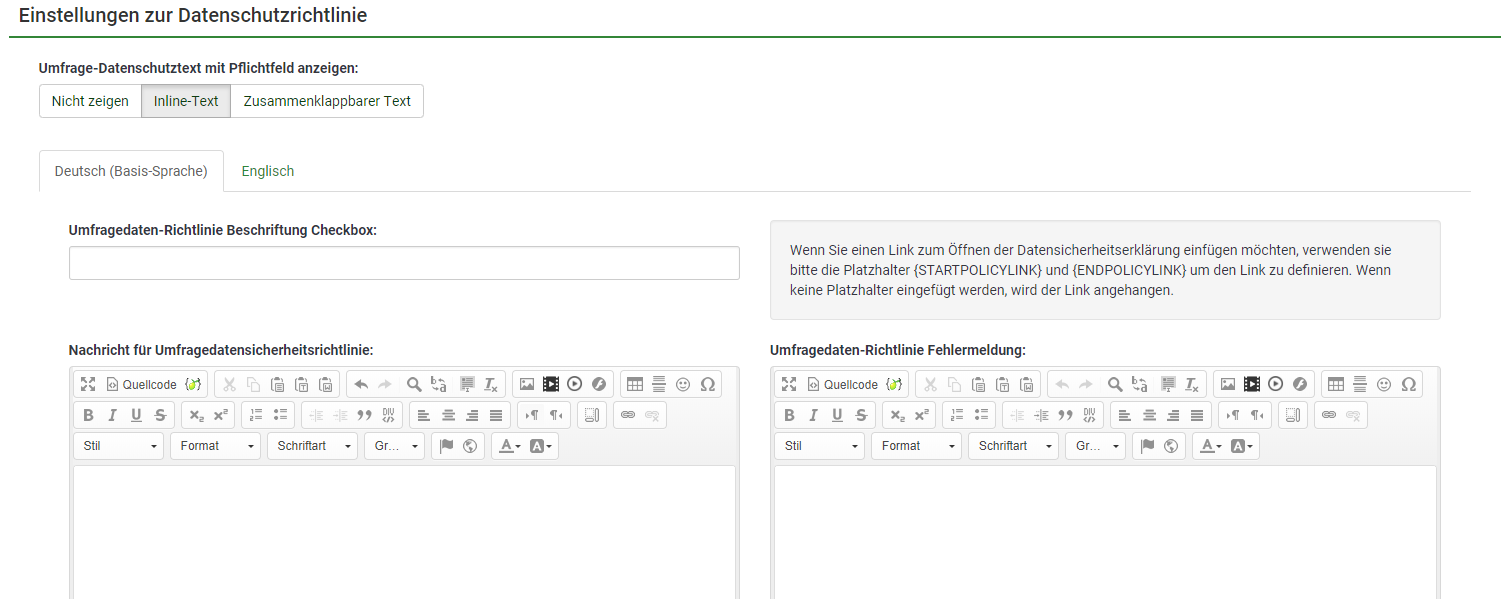This screenshot has width=1503, height=599.
Task: Expand the Format dropdown in the Fehlermeldung editor
Action: tap(915, 446)
